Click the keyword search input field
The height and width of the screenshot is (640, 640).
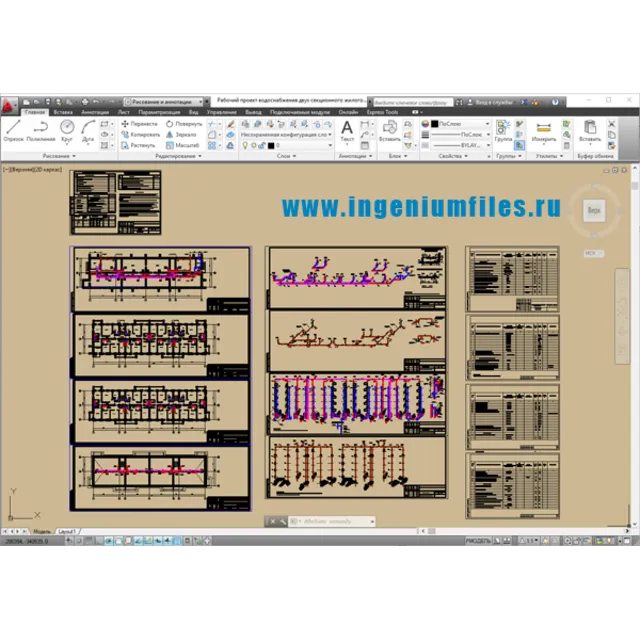tap(413, 102)
